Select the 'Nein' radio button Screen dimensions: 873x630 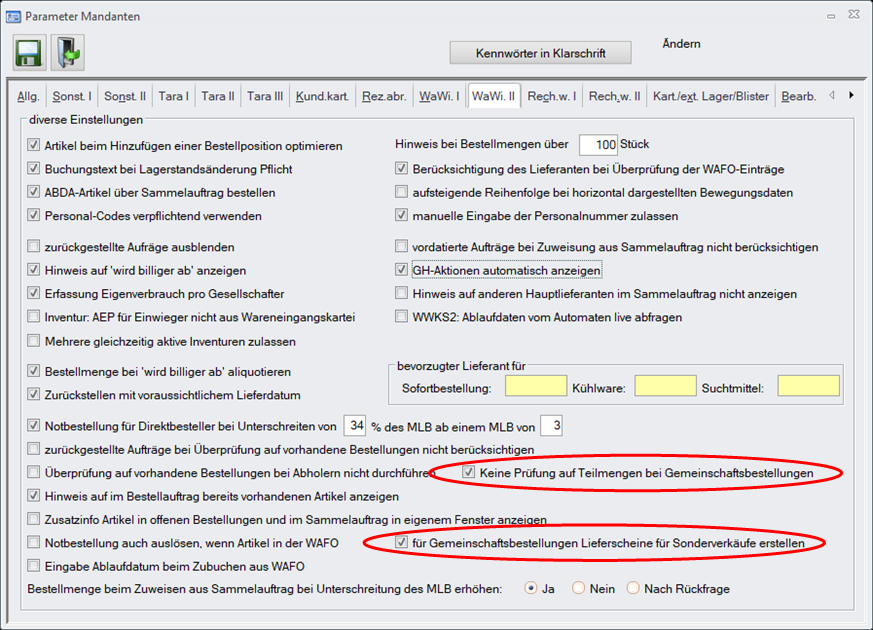coord(578,589)
